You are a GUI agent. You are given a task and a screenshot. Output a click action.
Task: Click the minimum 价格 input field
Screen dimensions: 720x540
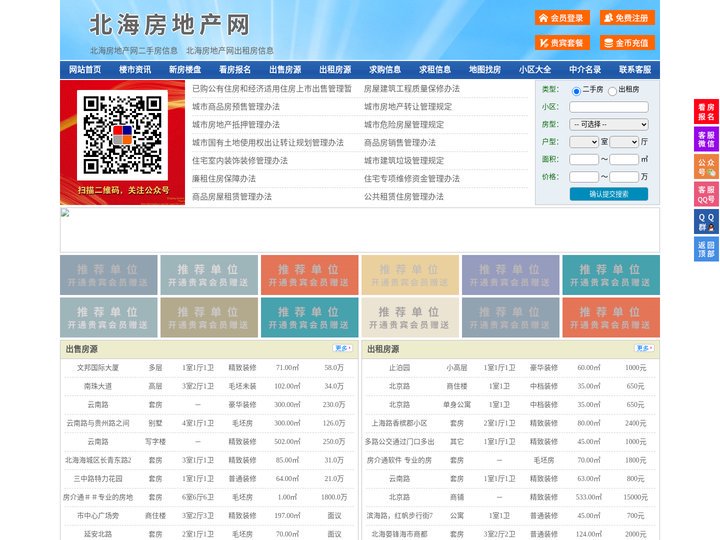584,177
